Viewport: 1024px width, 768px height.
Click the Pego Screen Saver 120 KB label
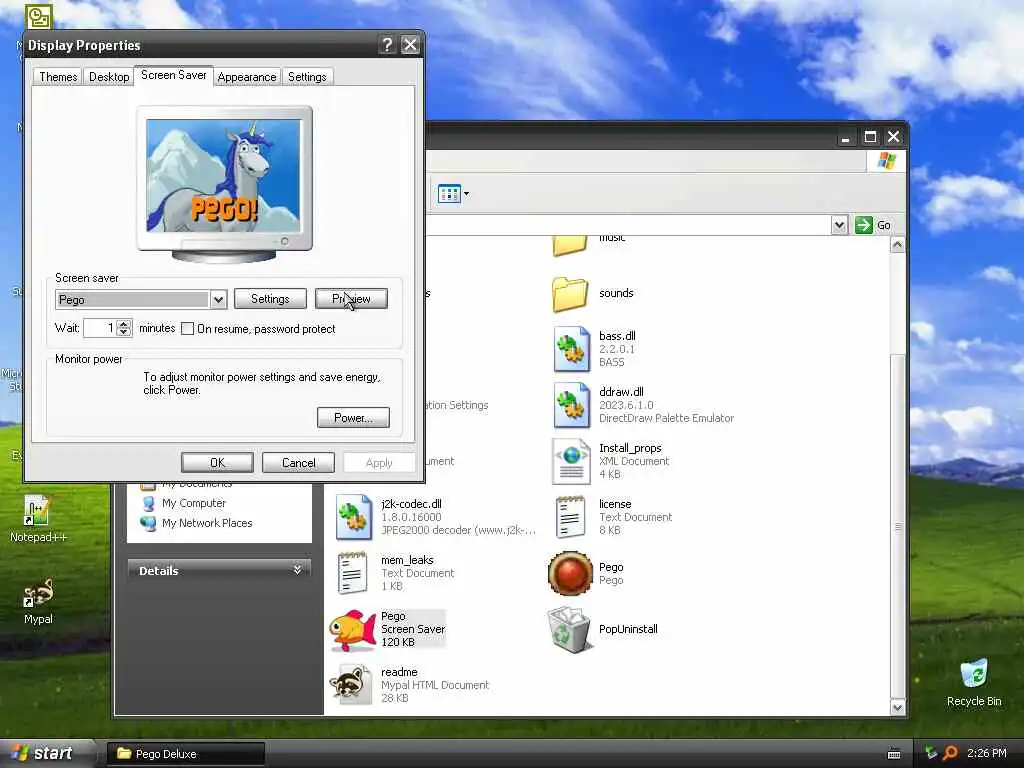coord(413,629)
